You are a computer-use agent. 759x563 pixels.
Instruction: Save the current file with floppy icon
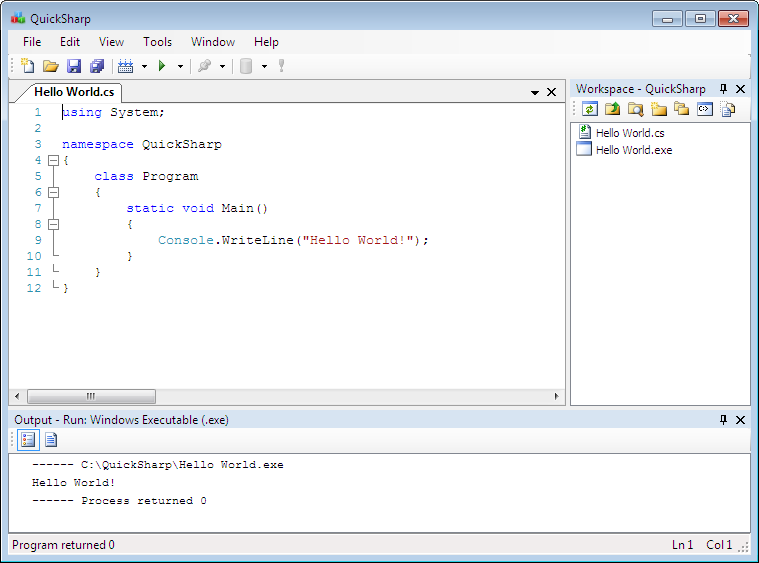[74, 66]
